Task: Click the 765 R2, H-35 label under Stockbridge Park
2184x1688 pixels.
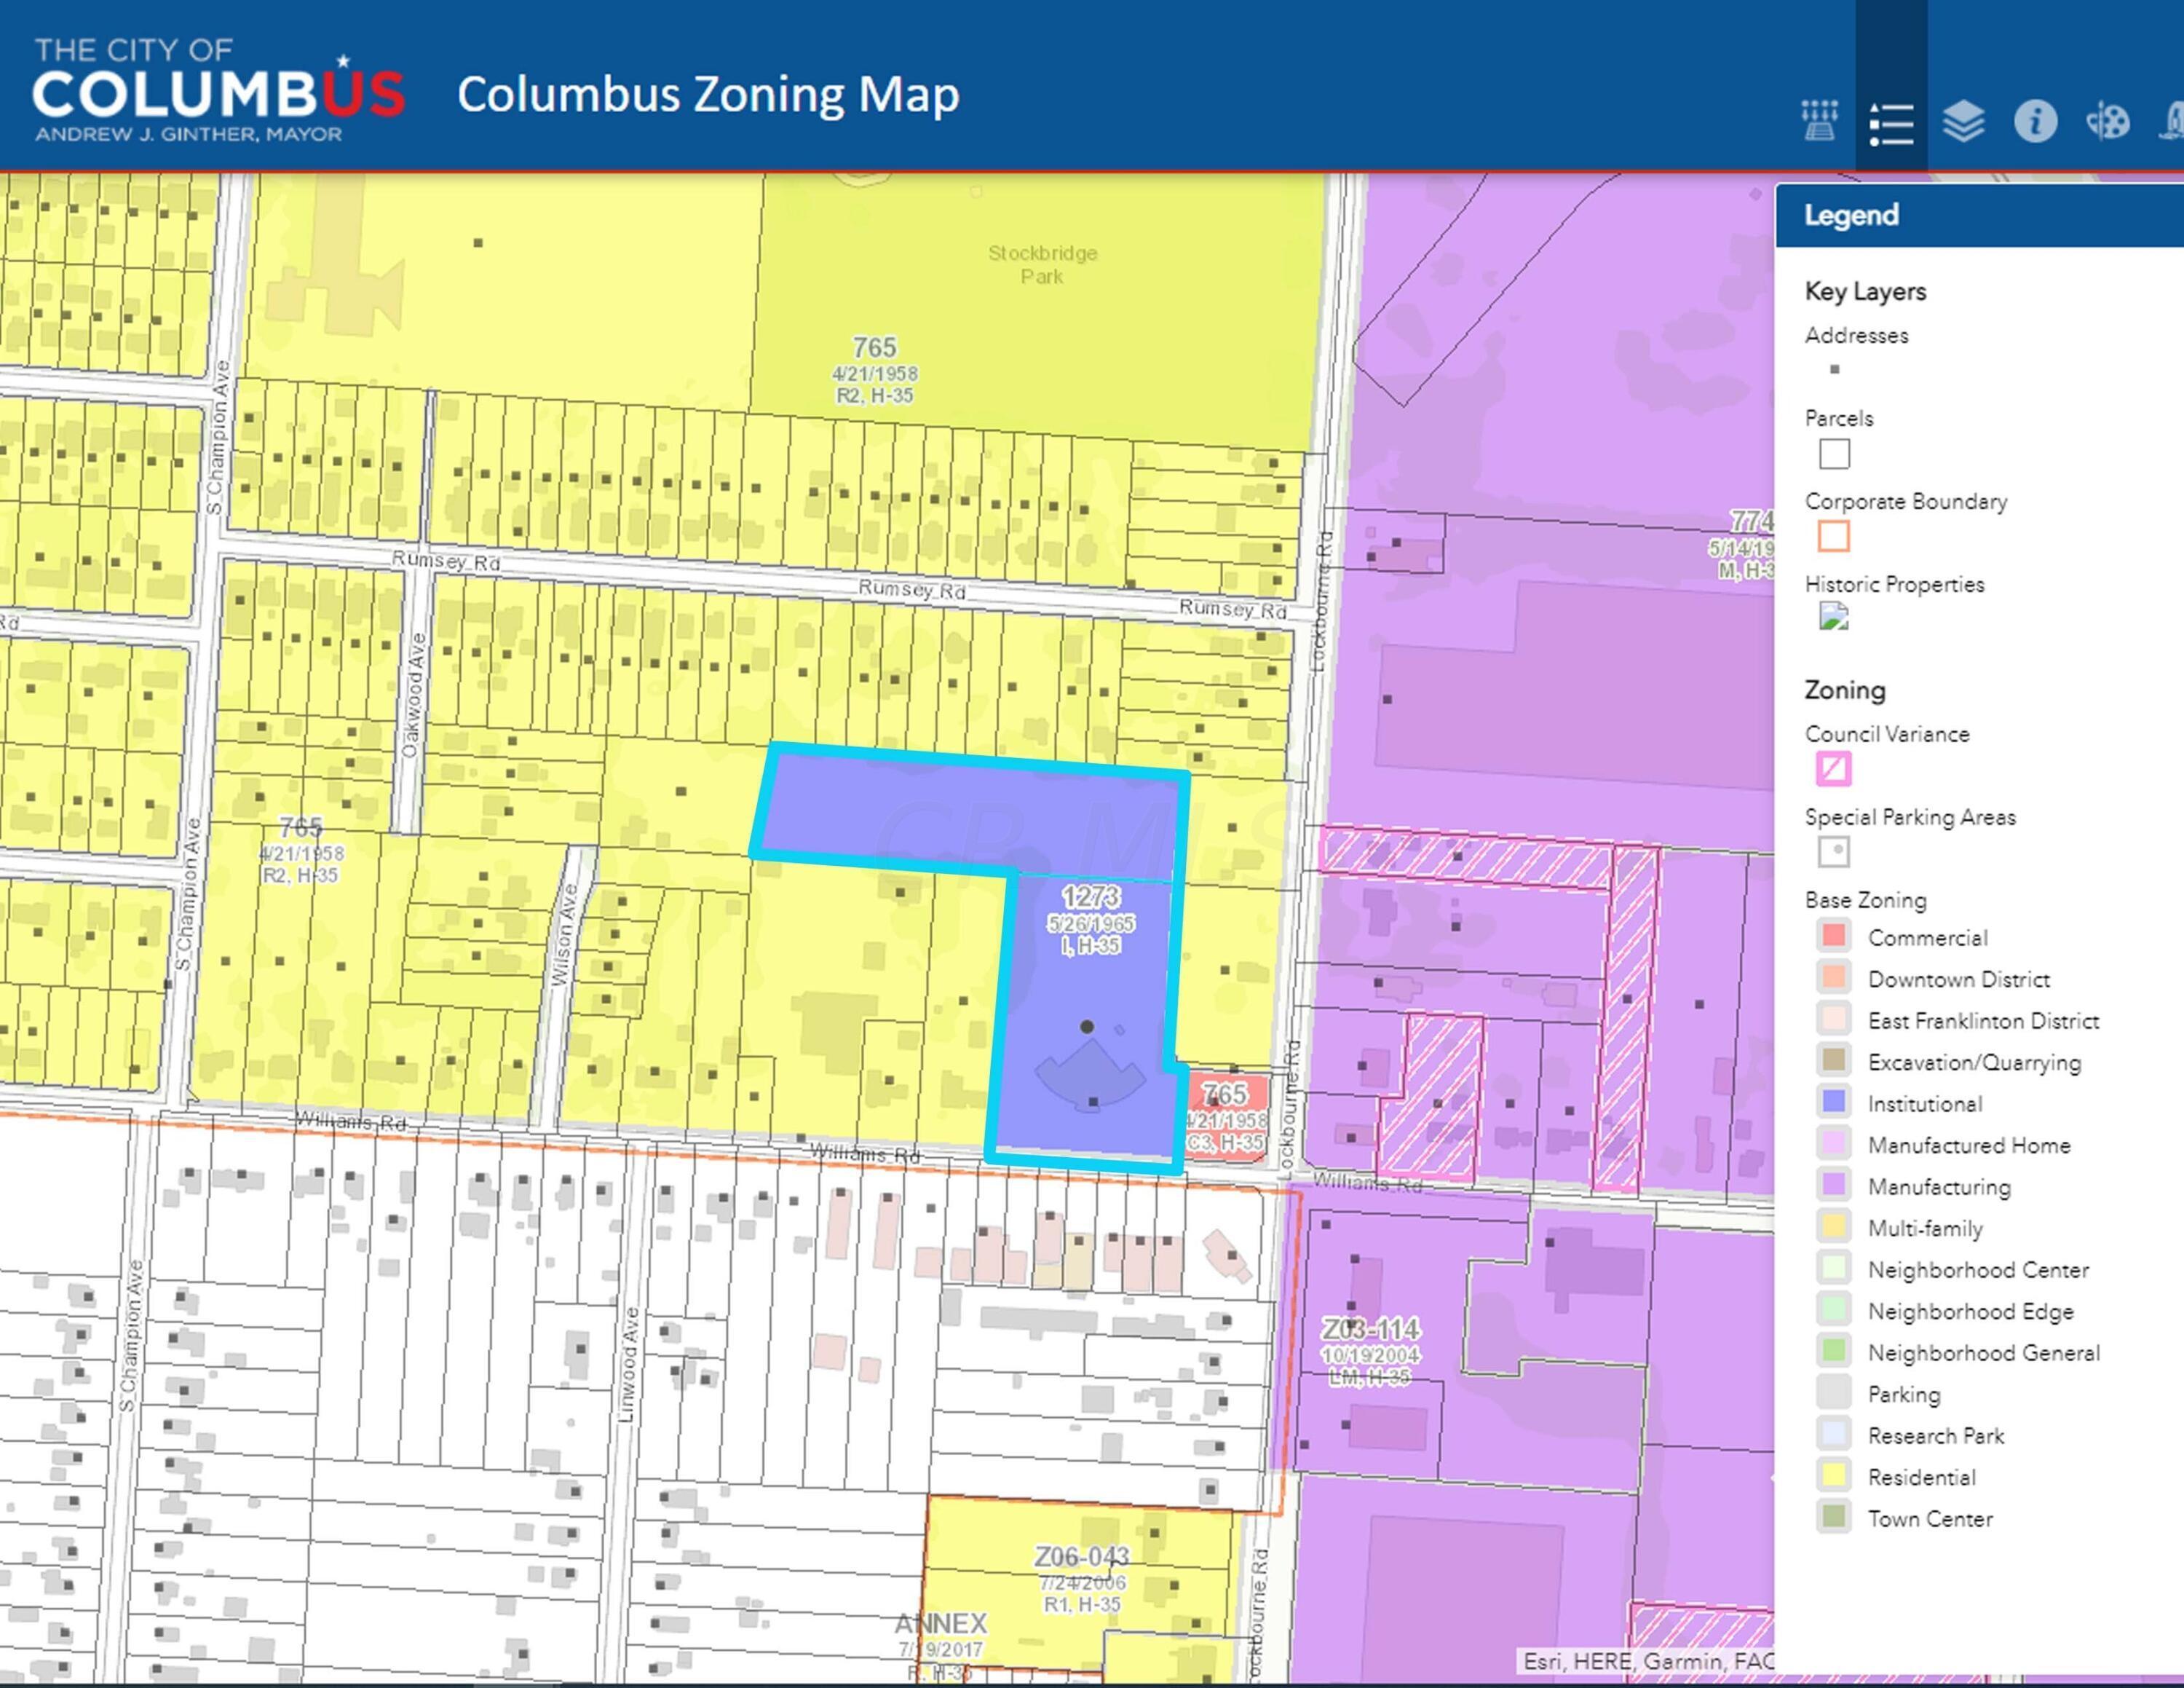Action: [875, 371]
